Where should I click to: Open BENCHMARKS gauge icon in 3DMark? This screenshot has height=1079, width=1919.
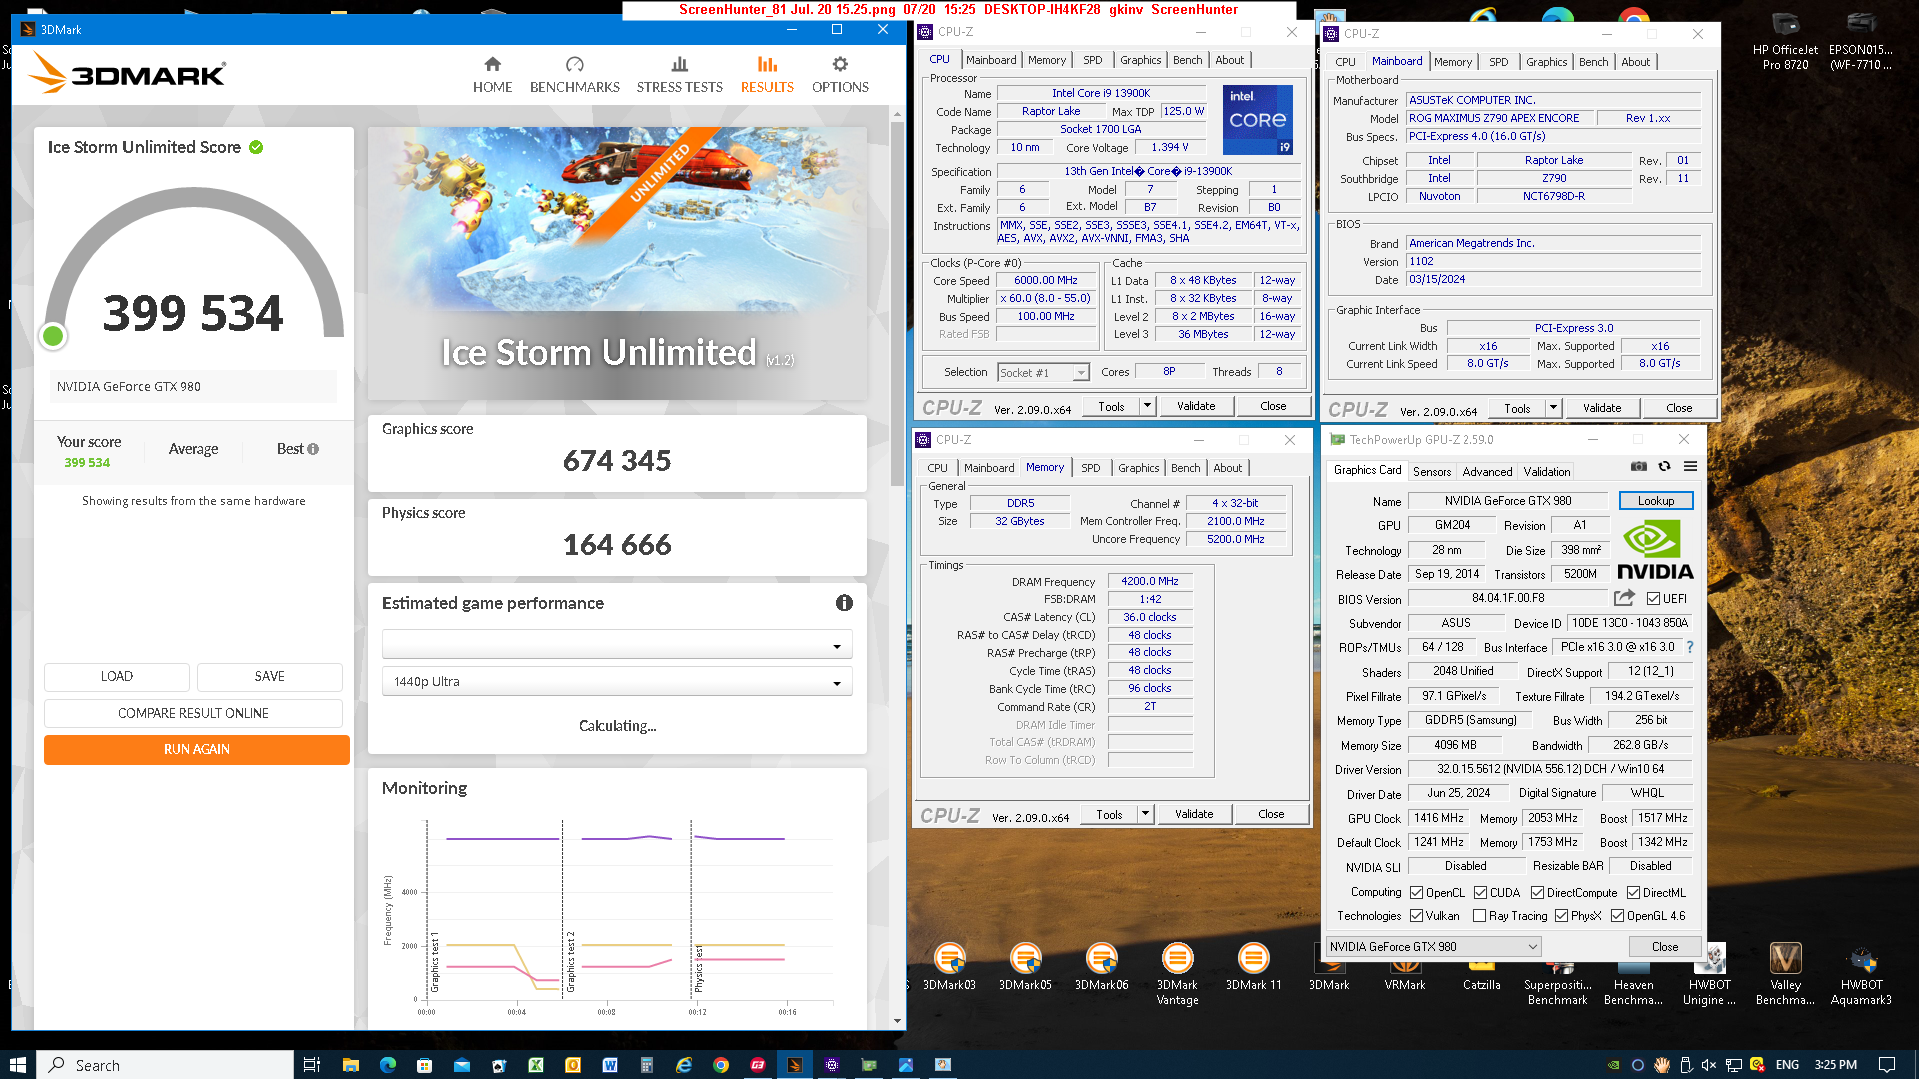pyautogui.click(x=574, y=64)
